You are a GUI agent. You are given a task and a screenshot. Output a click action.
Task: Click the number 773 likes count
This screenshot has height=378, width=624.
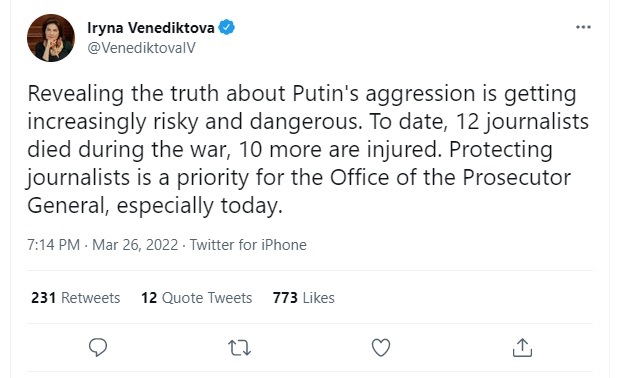click(x=285, y=298)
